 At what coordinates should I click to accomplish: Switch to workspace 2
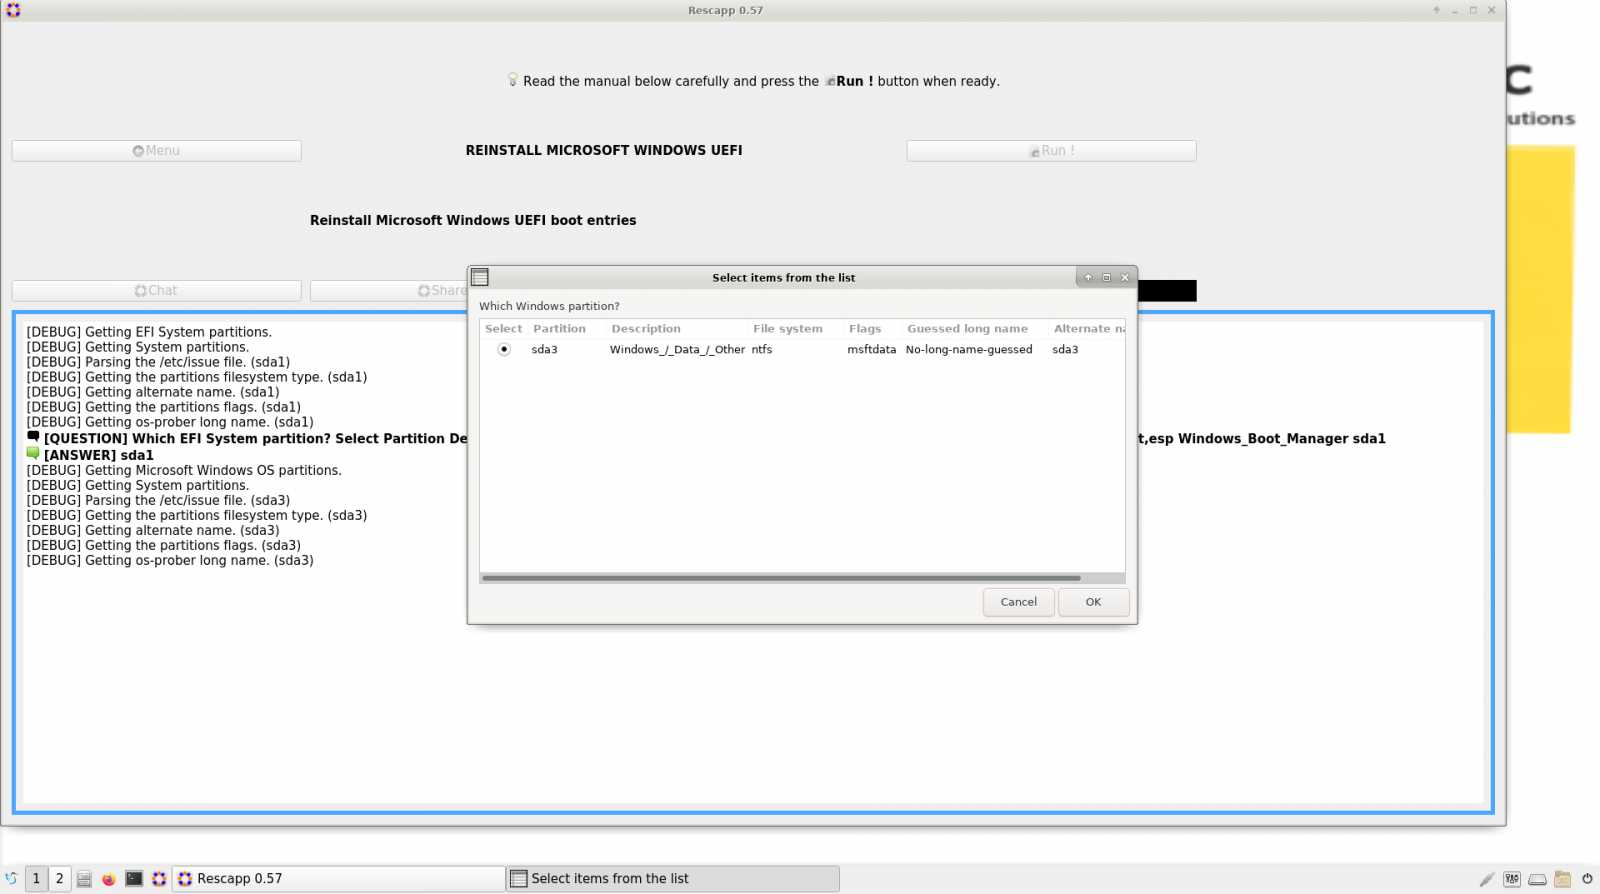59,878
